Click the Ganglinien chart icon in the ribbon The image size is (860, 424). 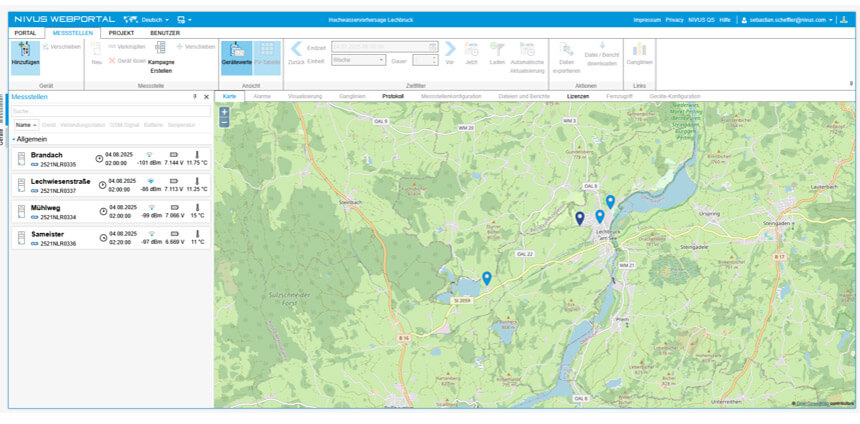pyautogui.click(x=639, y=50)
